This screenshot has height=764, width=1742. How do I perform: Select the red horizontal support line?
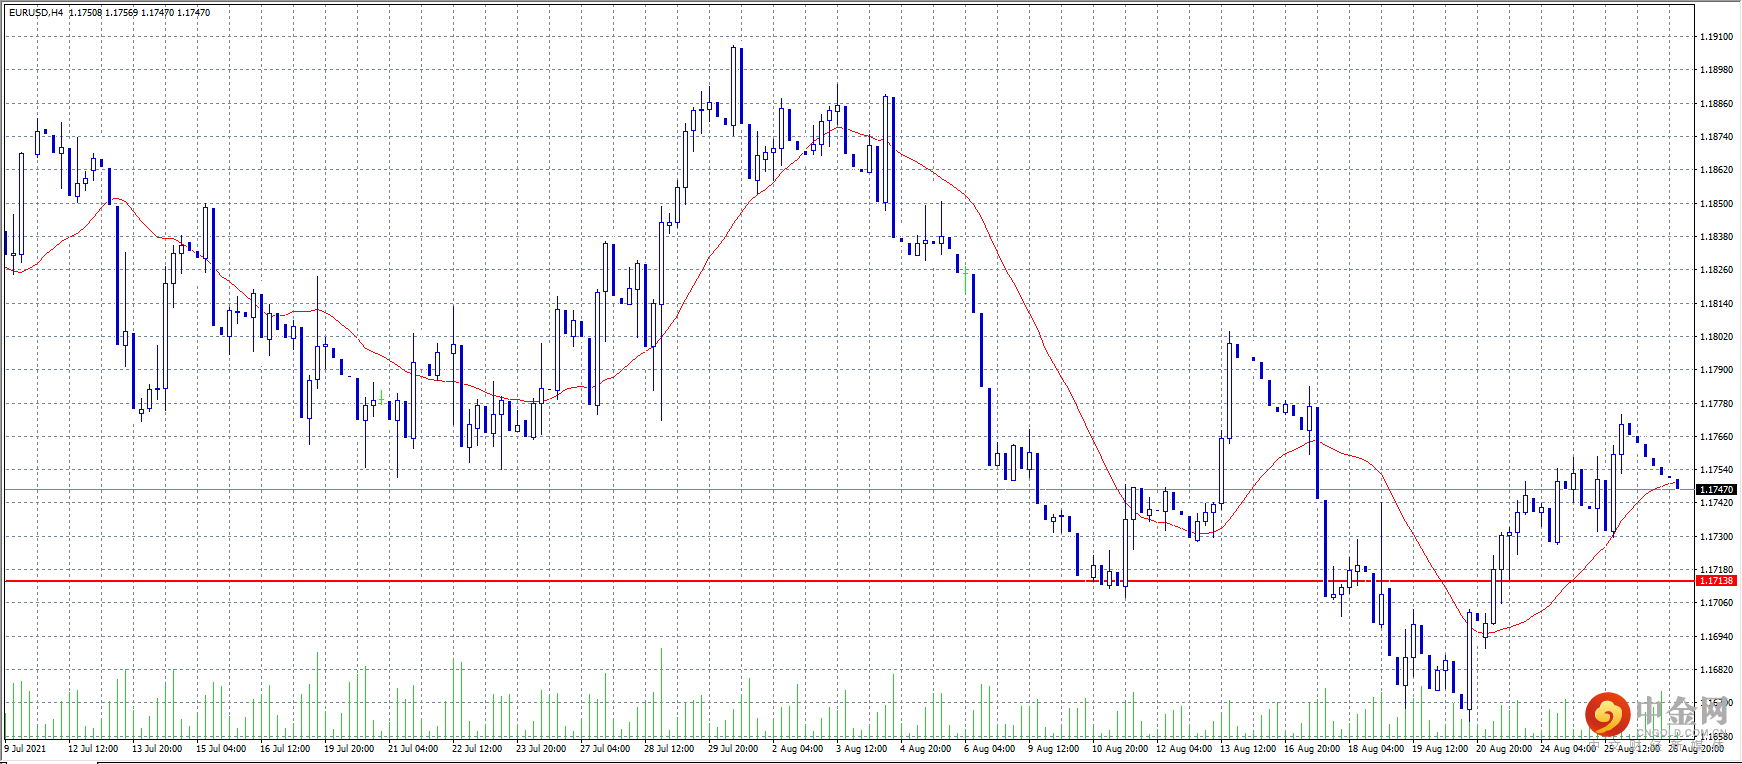tap(850, 581)
